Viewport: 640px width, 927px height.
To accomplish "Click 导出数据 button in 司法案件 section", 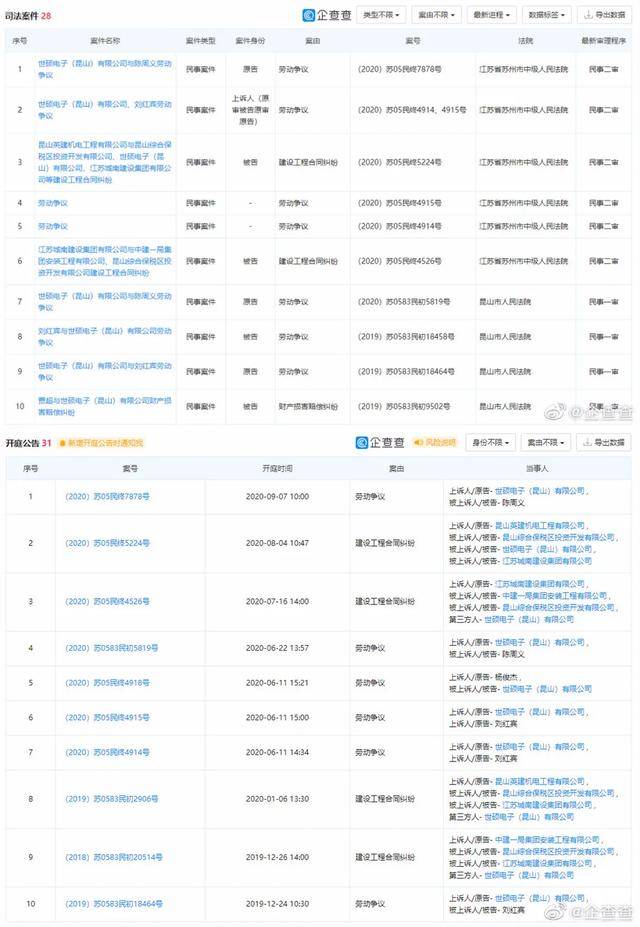I will click(x=604, y=15).
